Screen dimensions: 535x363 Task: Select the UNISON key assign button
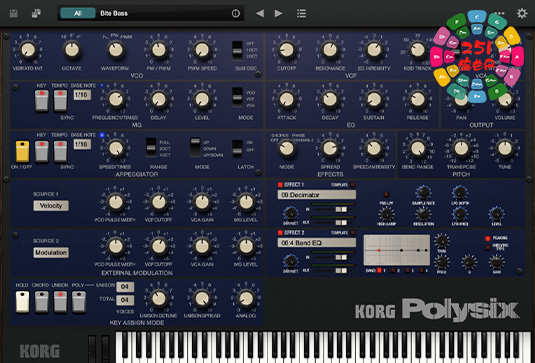[x=60, y=302]
